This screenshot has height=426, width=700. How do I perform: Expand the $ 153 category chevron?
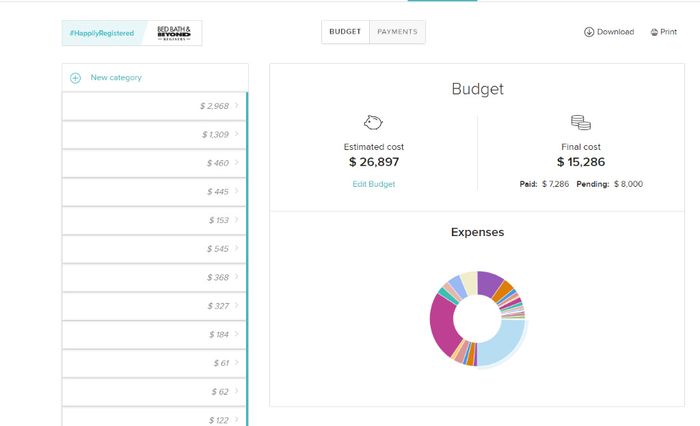pos(237,220)
